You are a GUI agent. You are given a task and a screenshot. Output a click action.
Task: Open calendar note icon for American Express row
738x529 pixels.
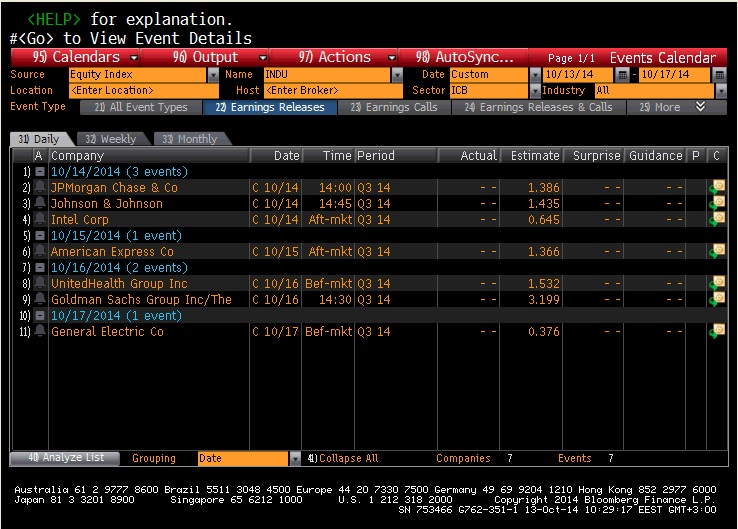click(x=717, y=251)
